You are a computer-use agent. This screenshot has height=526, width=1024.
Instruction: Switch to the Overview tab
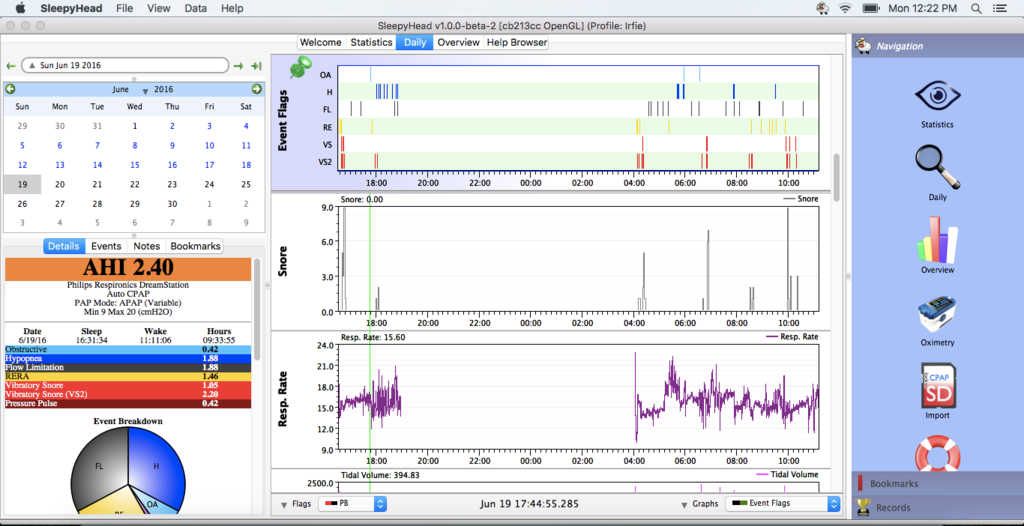click(x=458, y=42)
